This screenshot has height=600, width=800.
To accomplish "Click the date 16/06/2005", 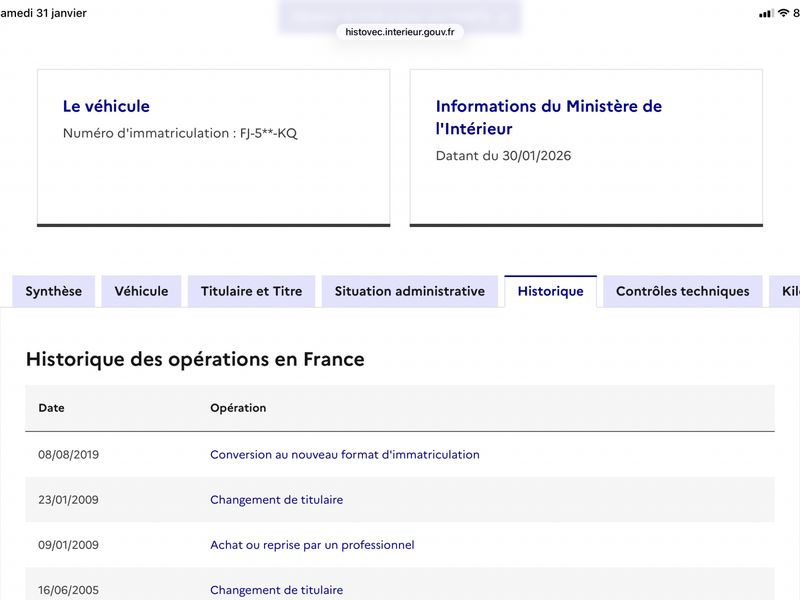I will pyautogui.click(x=68, y=590).
